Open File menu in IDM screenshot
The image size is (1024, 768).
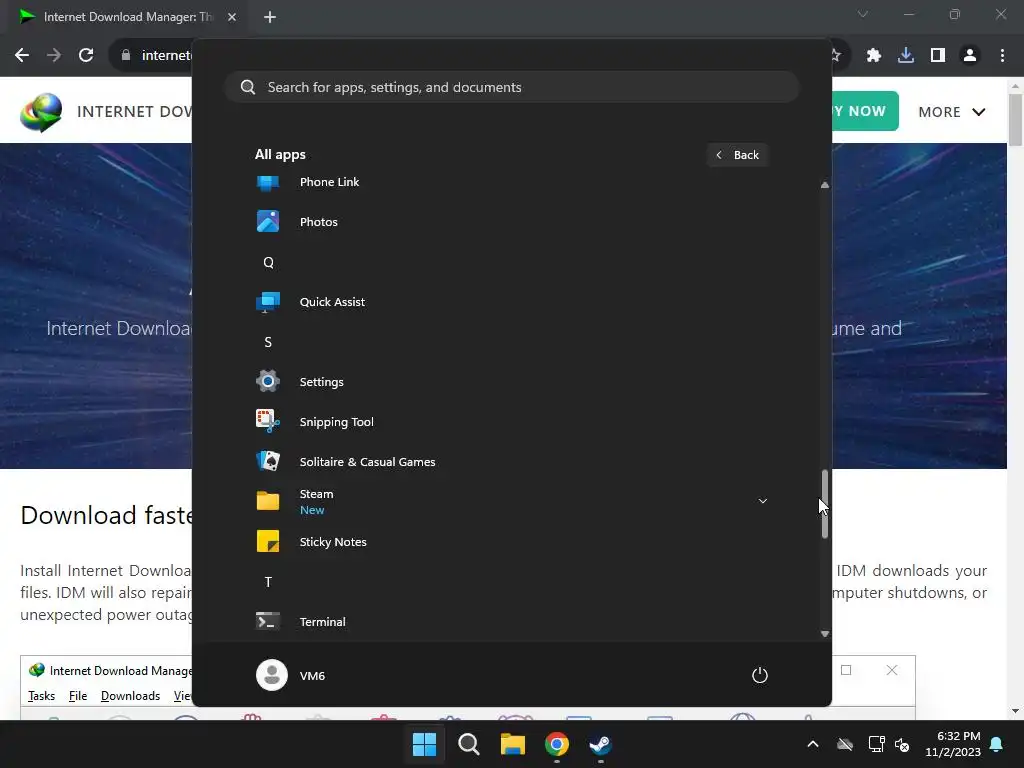78,696
